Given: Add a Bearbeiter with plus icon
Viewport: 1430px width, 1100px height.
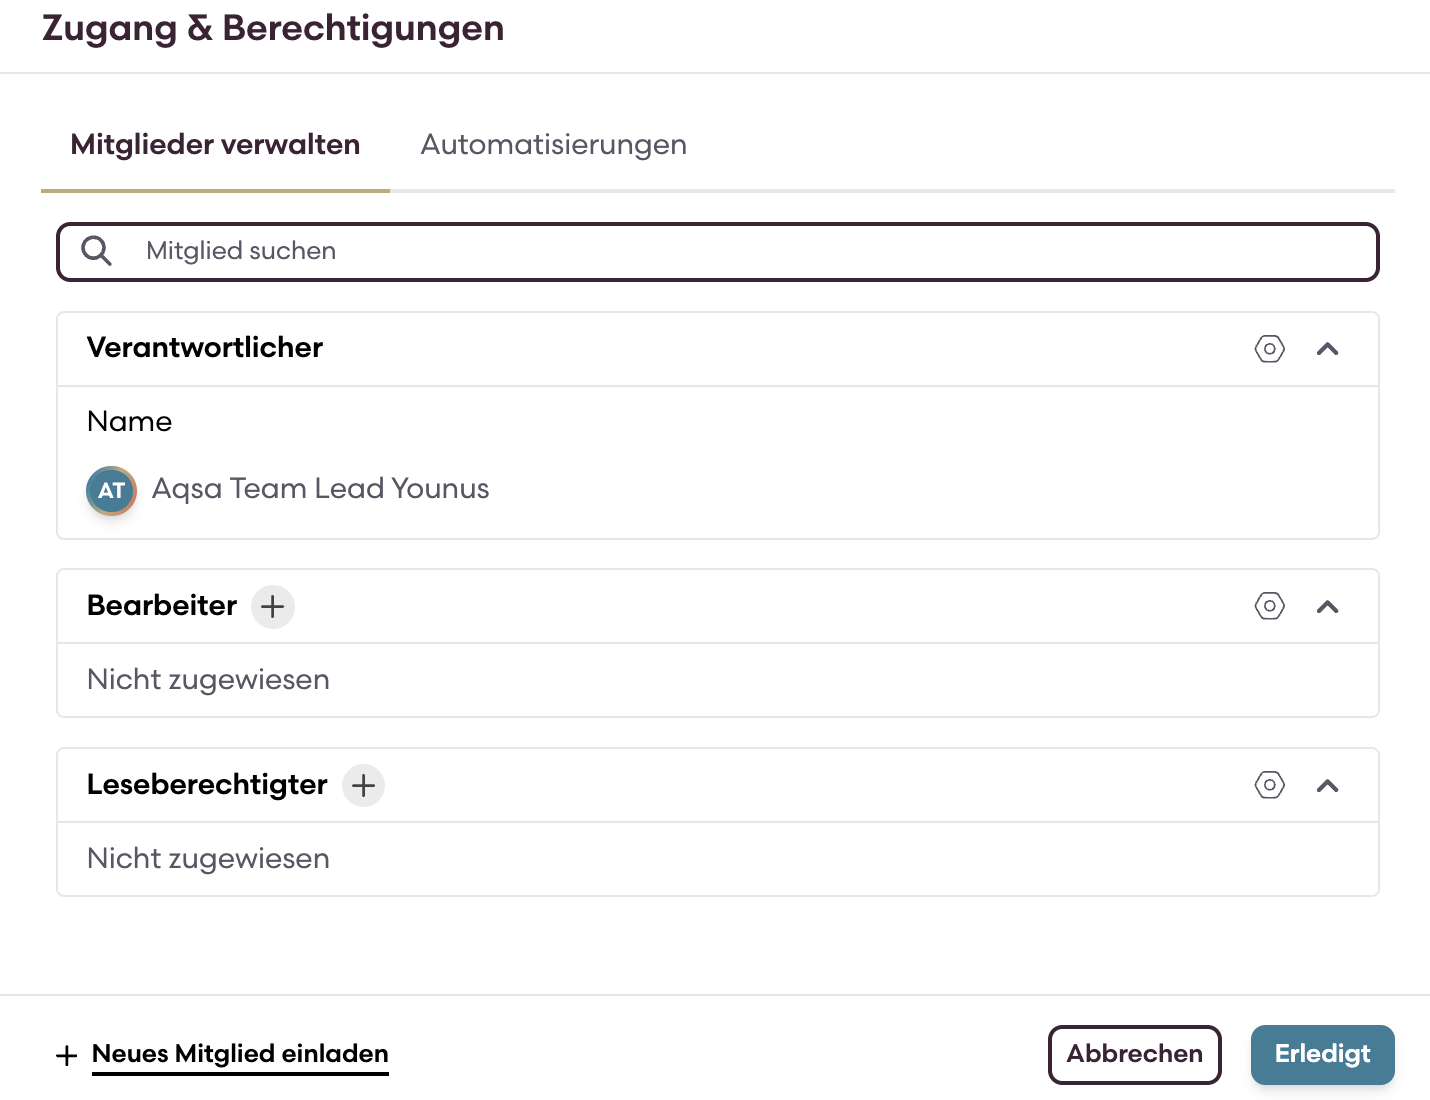Looking at the screenshot, I should pos(272,606).
